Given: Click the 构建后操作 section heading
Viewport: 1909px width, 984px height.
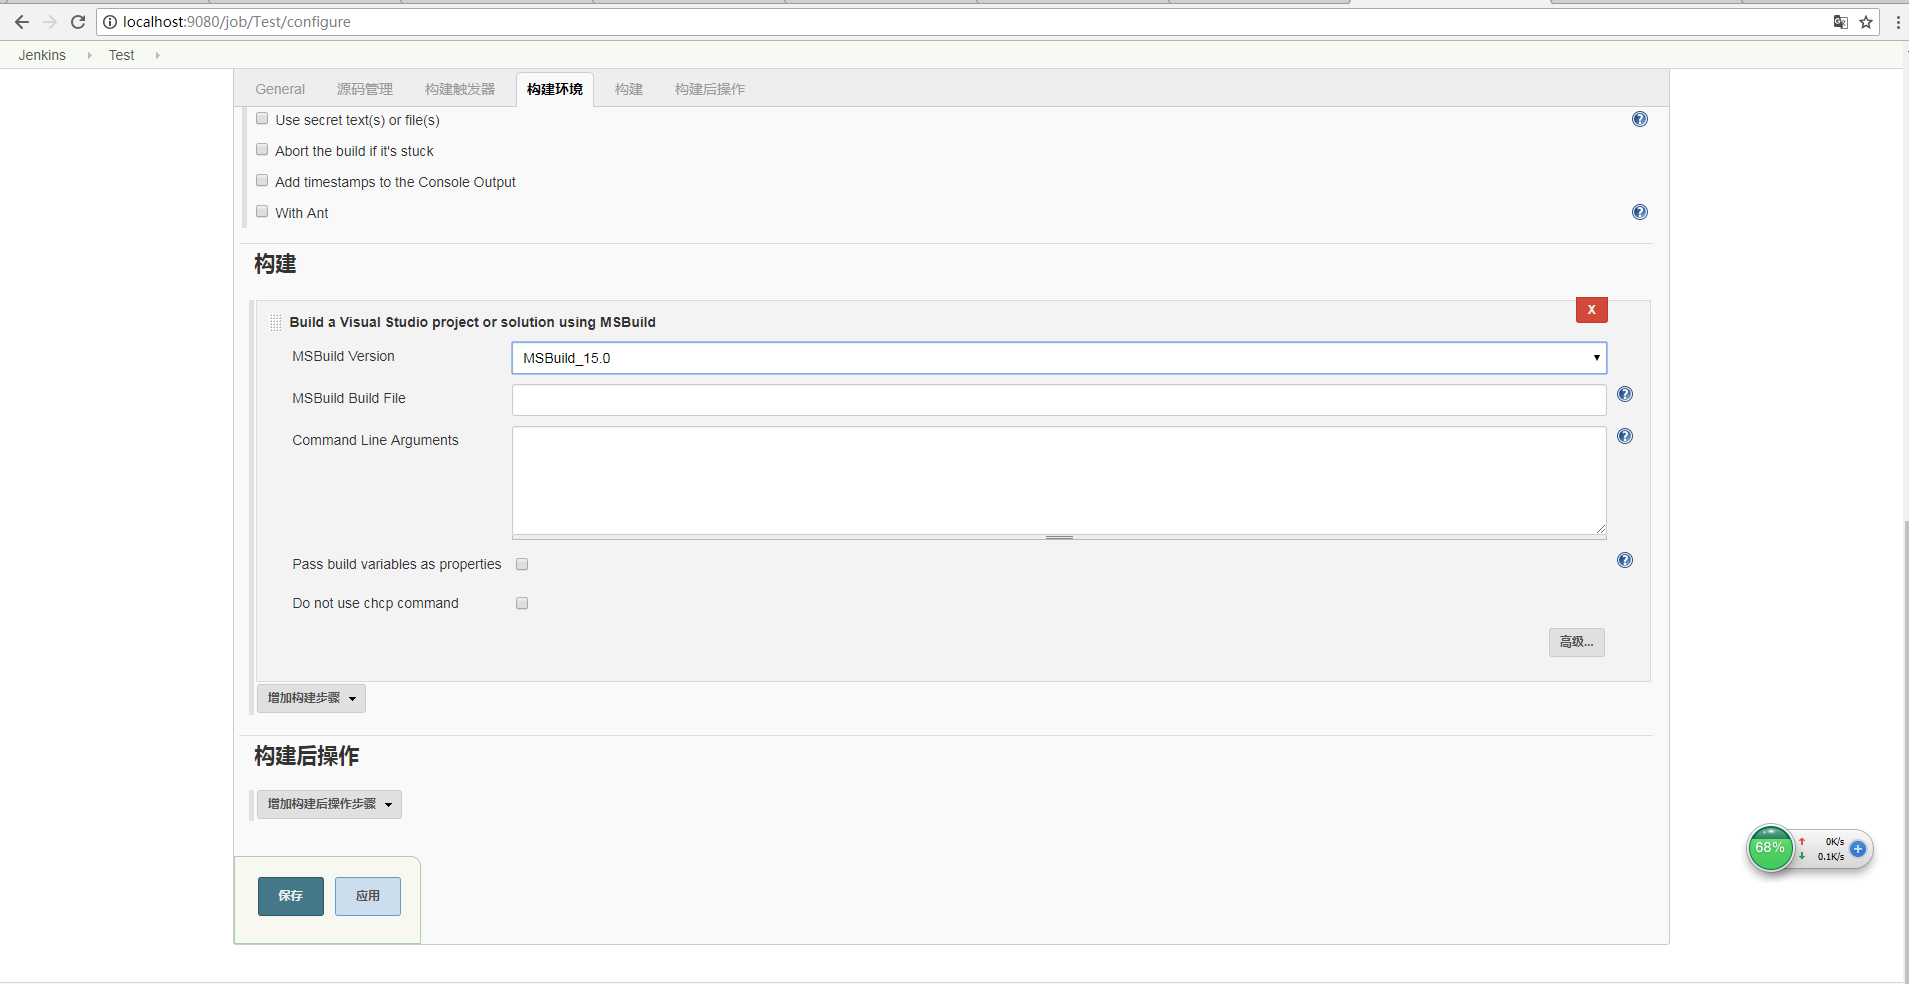Looking at the screenshot, I should [x=306, y=756].
